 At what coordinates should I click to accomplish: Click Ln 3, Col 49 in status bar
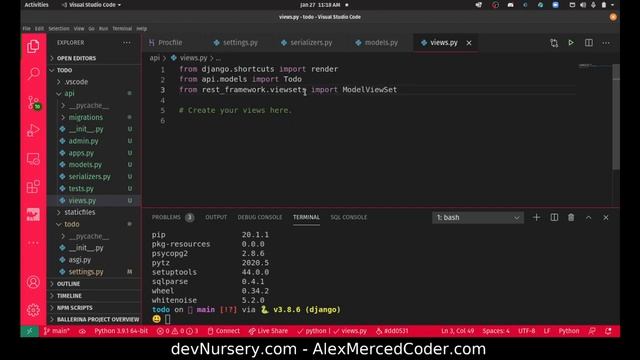(458, 331)
